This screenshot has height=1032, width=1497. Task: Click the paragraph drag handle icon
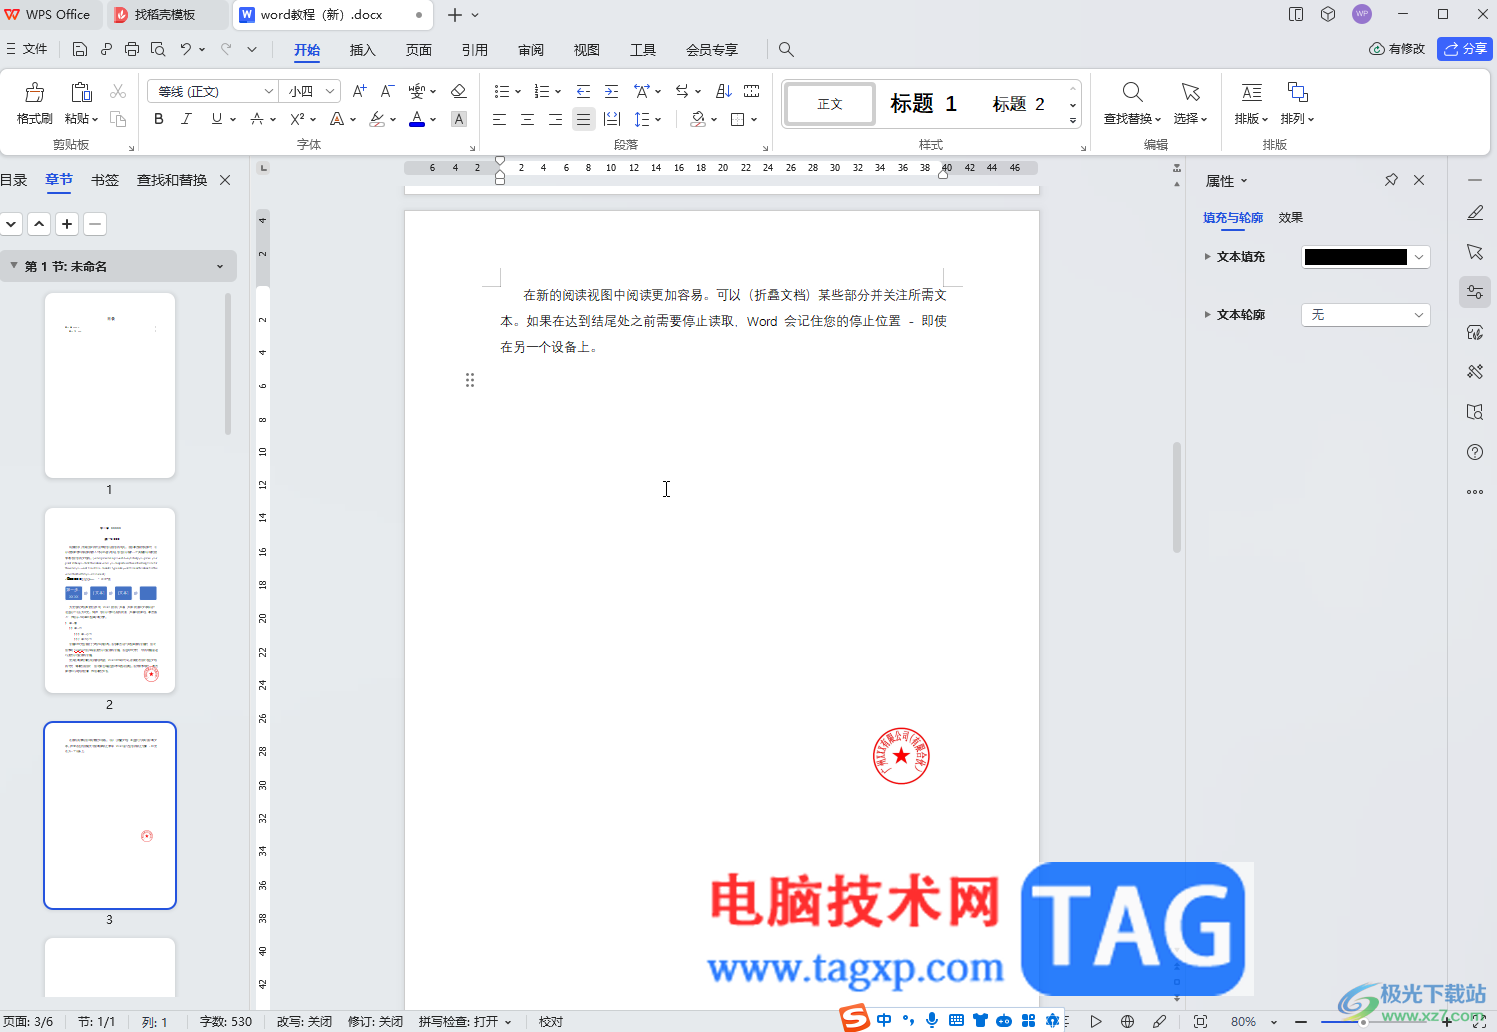click(x=470, y=380)
